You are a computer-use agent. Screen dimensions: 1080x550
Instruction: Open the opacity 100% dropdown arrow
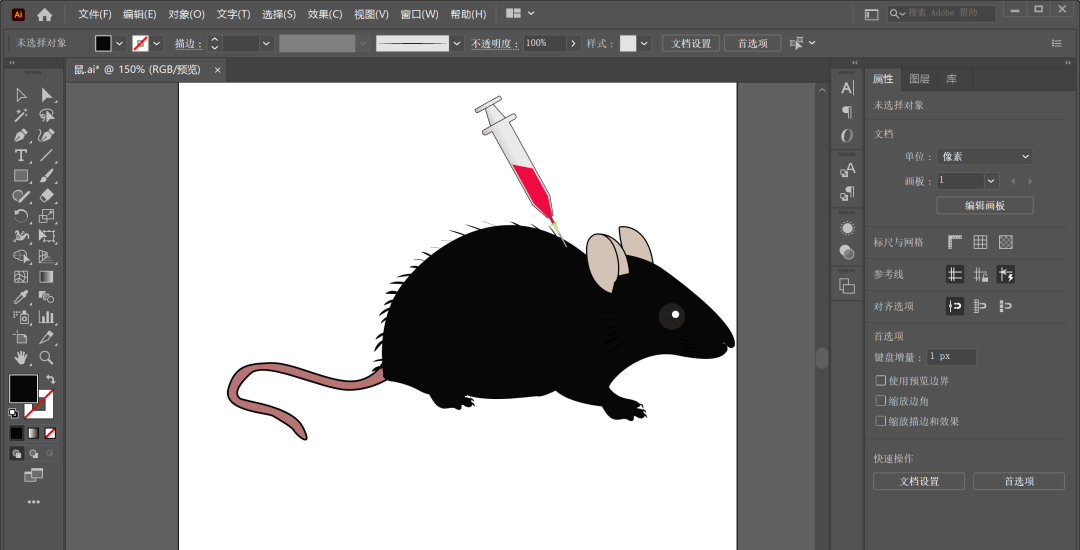pos(573,43)
